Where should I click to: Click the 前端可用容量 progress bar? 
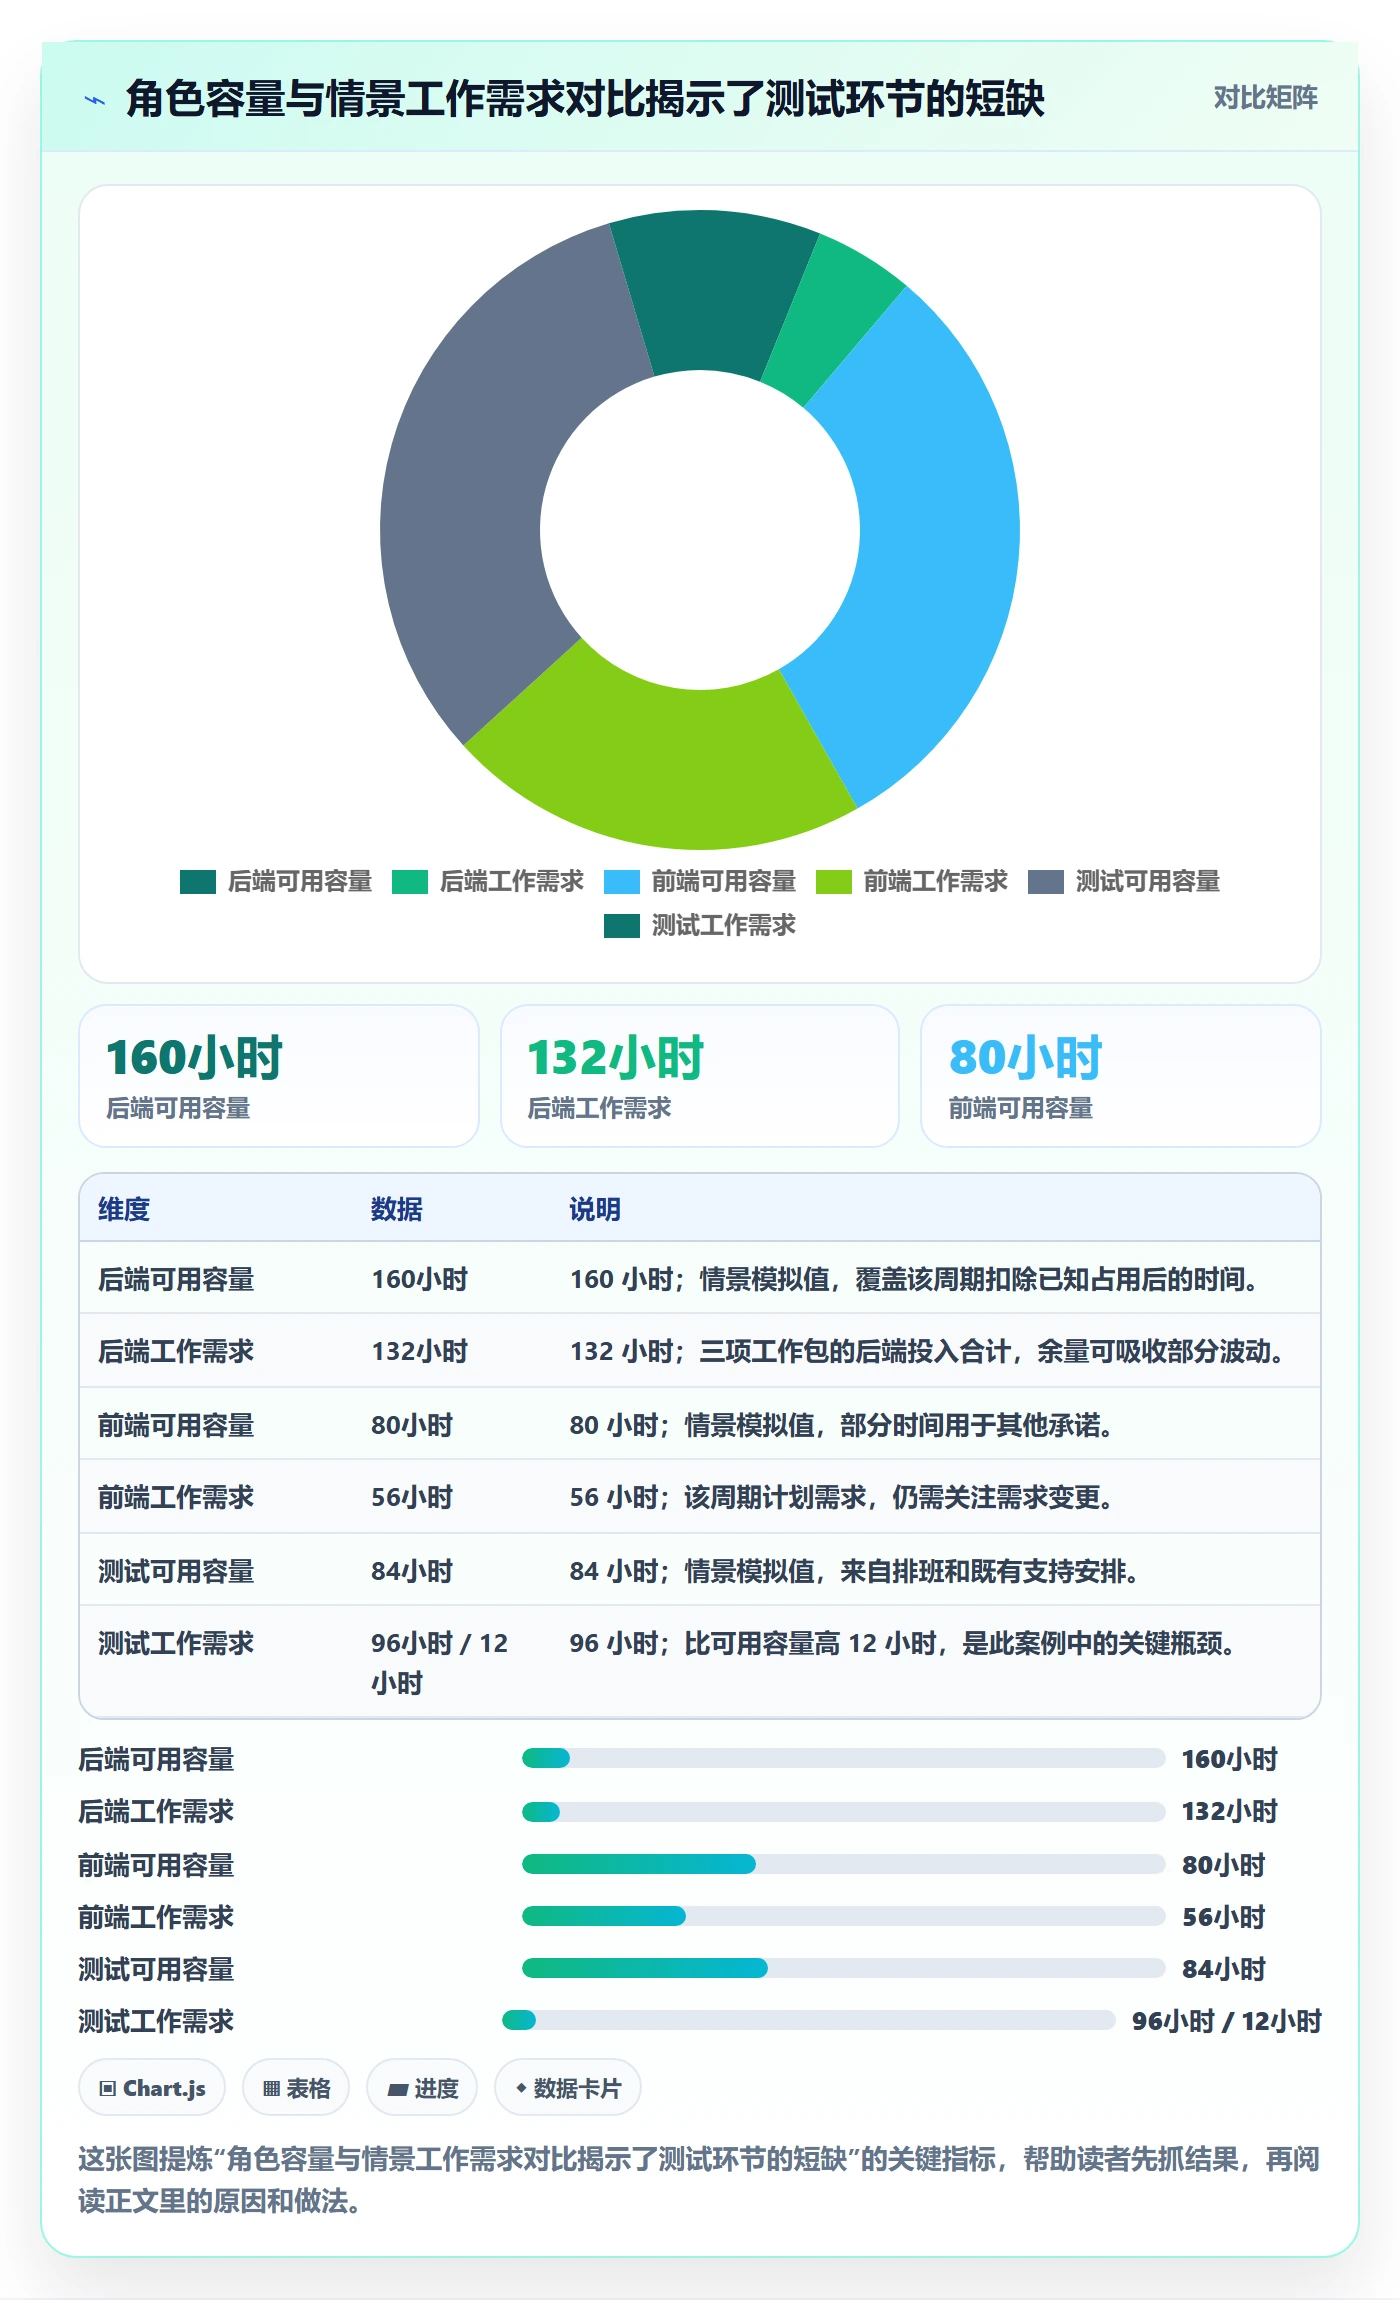tap(843, 1864)
